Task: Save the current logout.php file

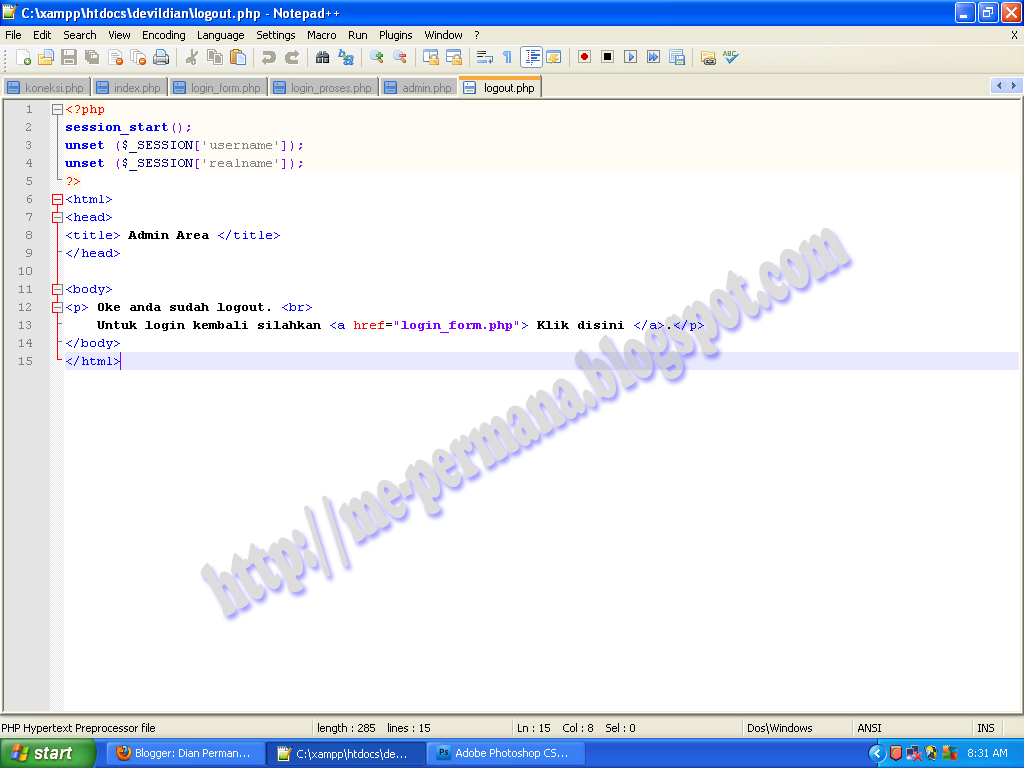Action: [68, 57]
